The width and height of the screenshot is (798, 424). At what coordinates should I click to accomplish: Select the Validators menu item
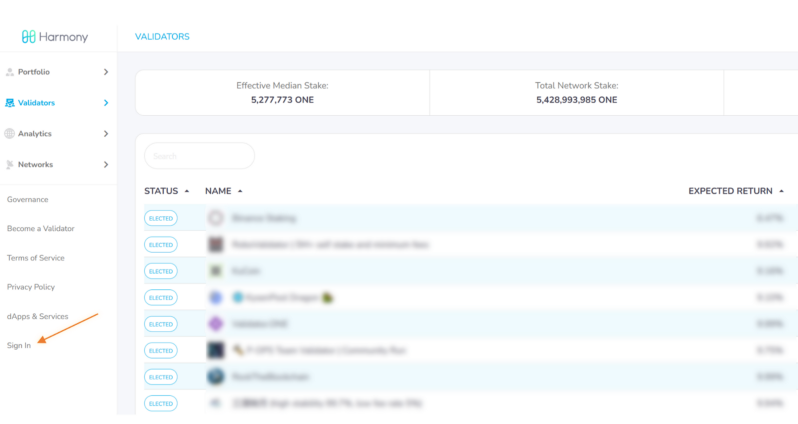(36, 103)
